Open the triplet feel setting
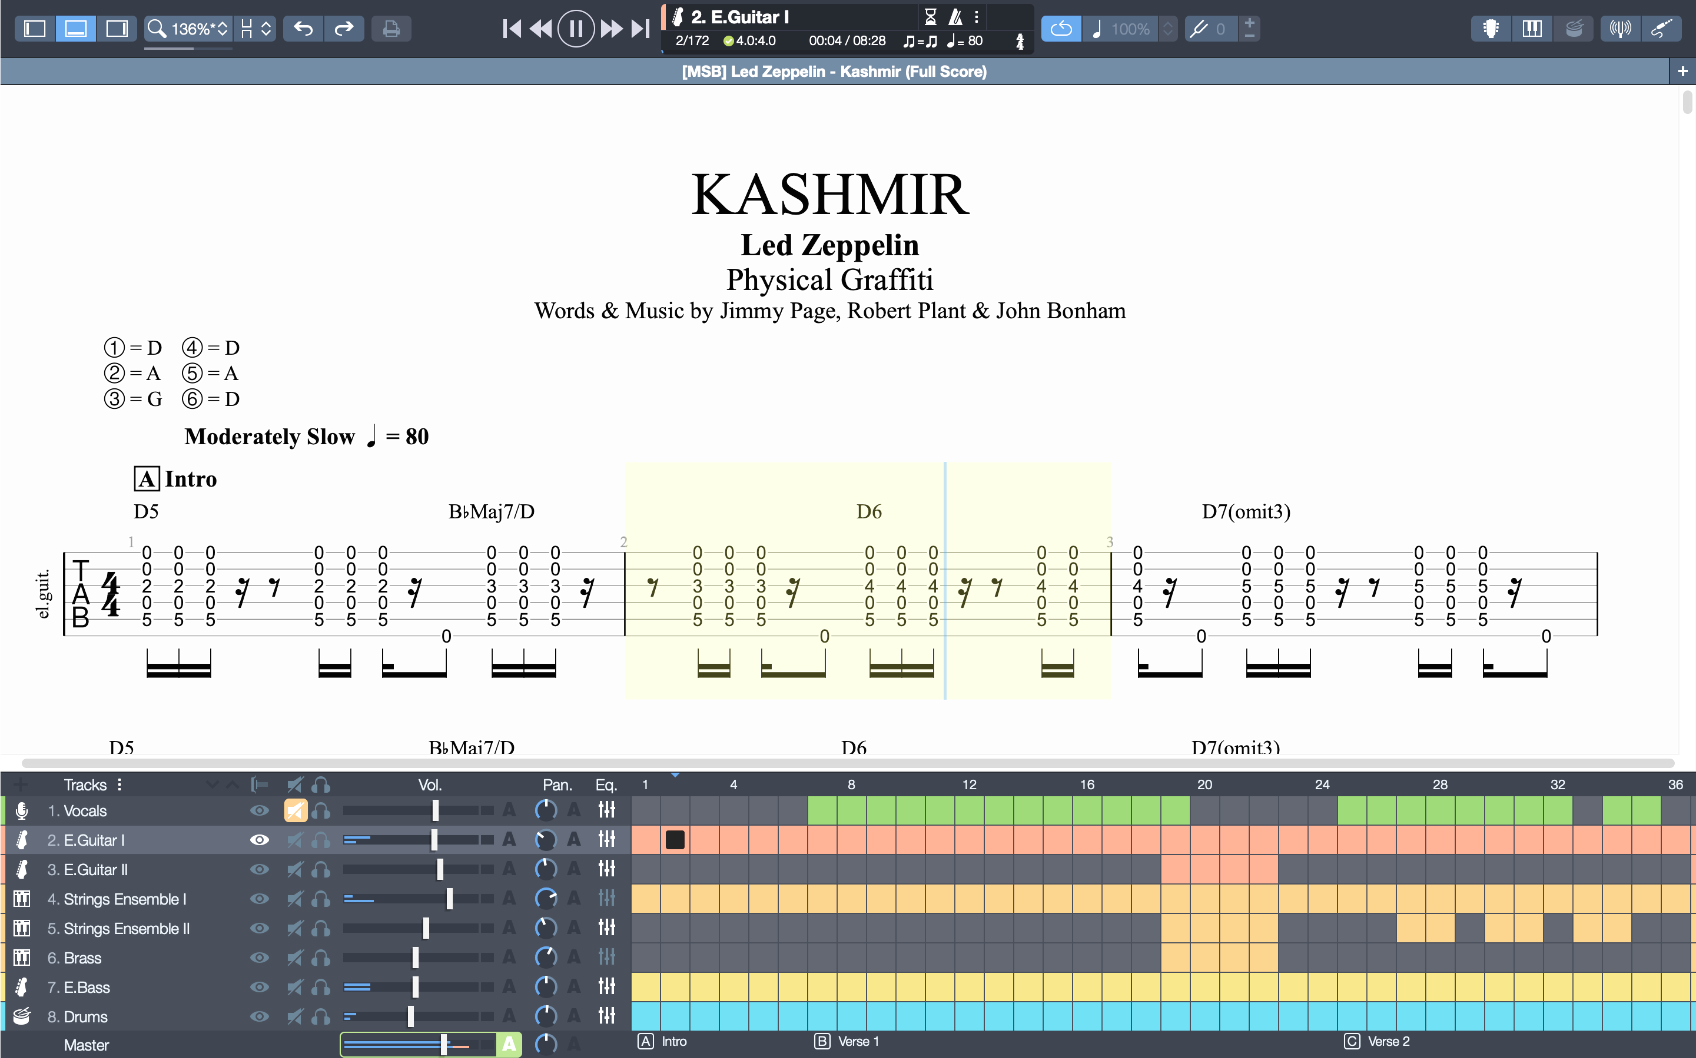This screenshot has height=1058, width=1696. click(920, 41)
